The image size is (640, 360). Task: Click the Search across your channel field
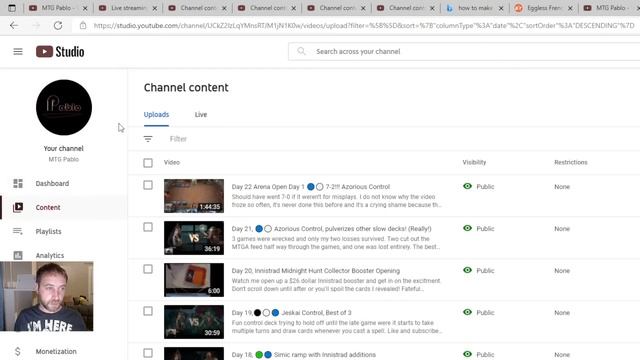(x=464, y=51)
